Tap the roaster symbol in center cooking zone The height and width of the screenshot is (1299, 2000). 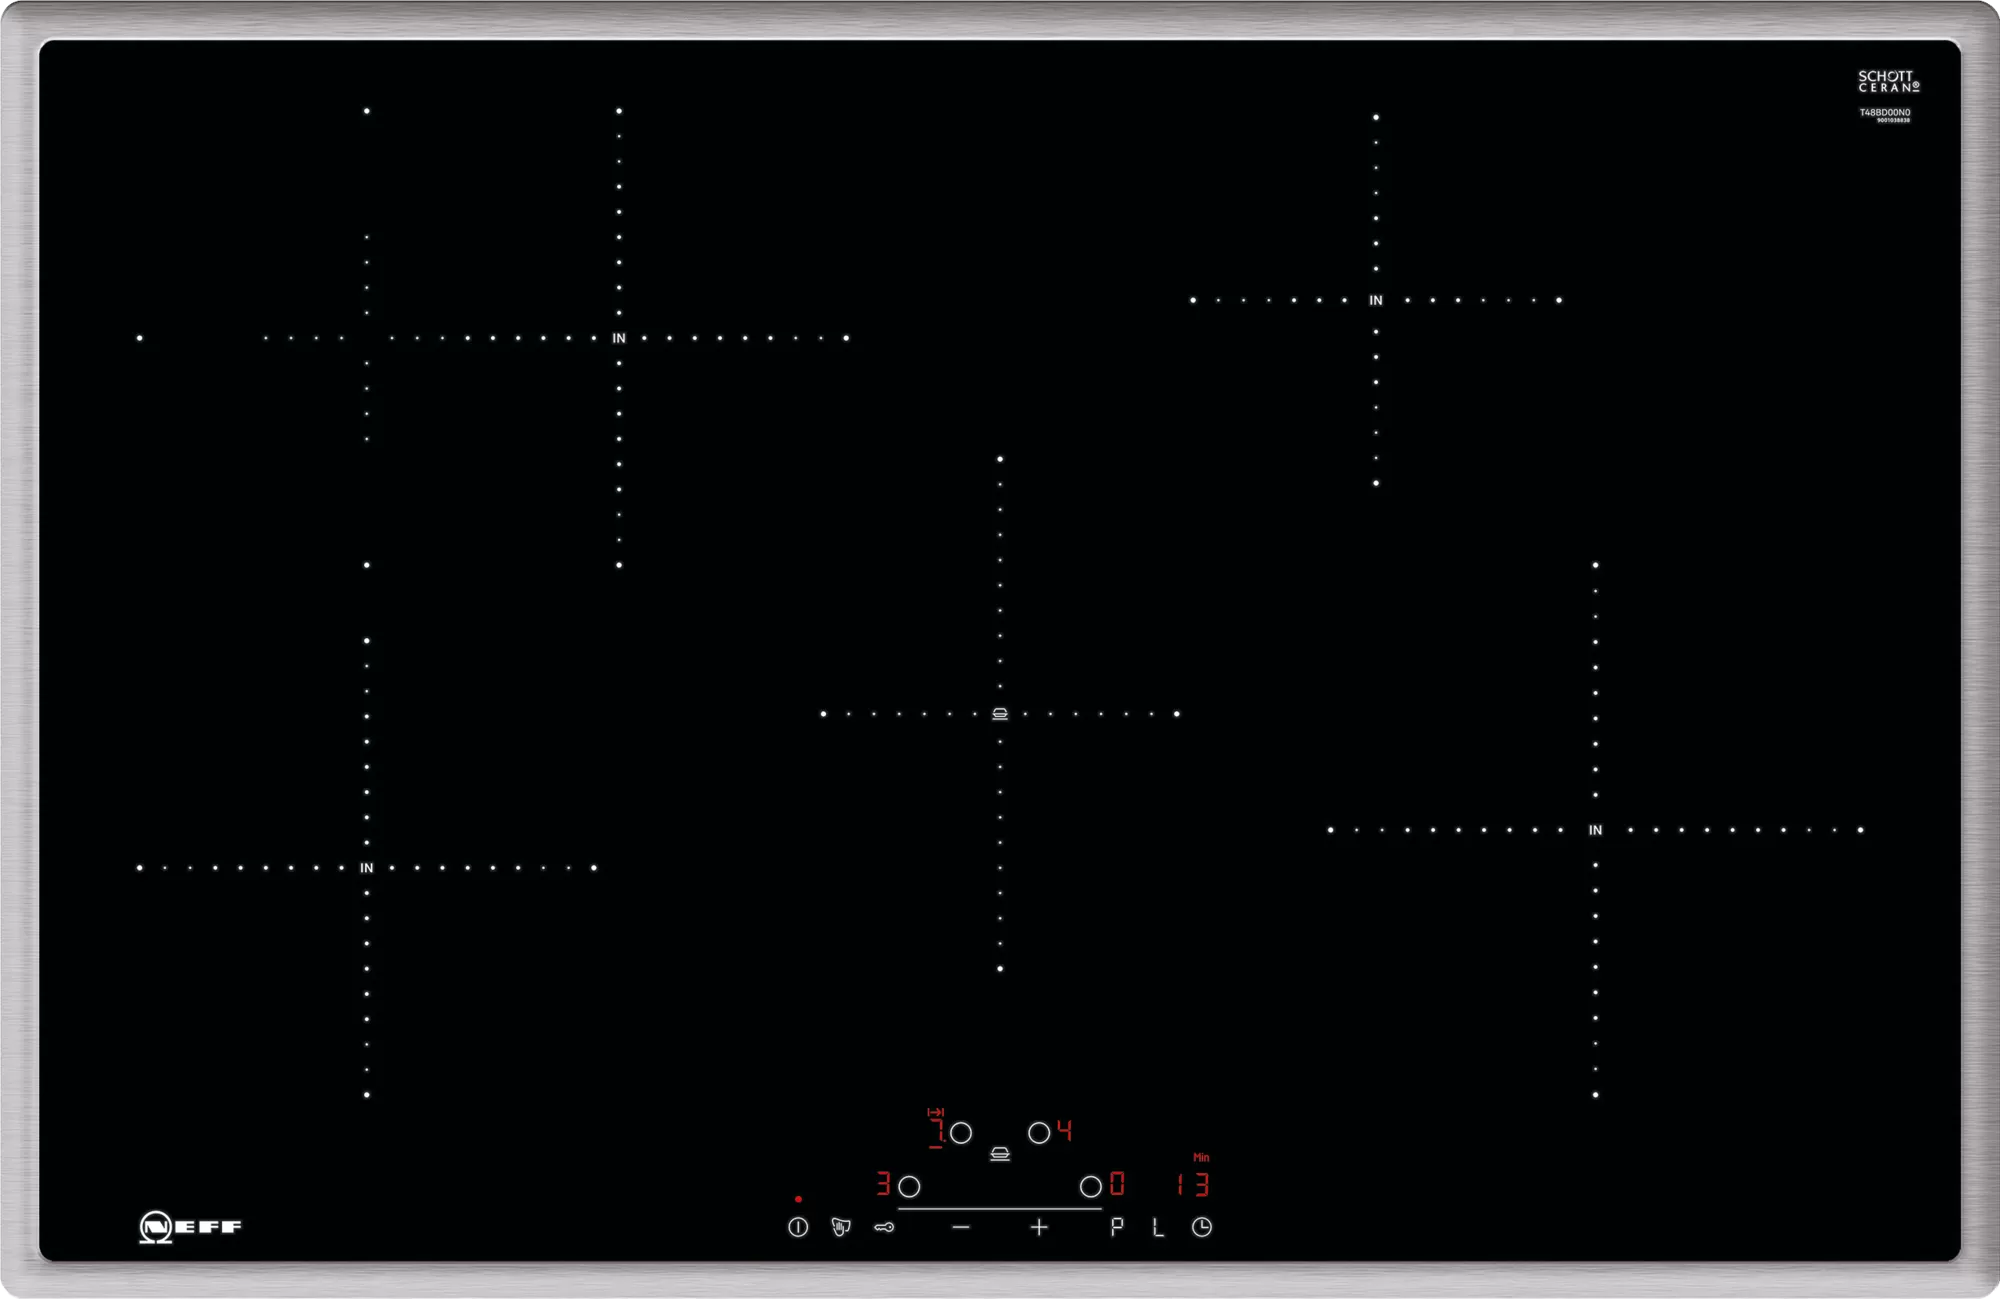coord(1000,713)
